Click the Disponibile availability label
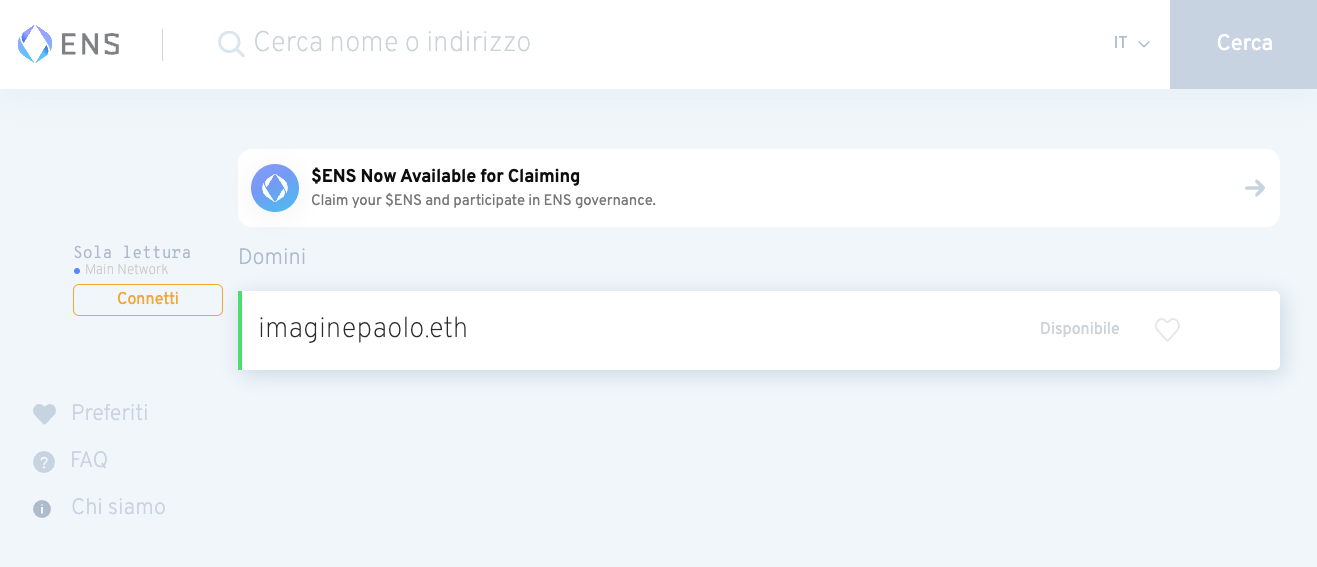 pyautogui.click(x=1079, y=329)
